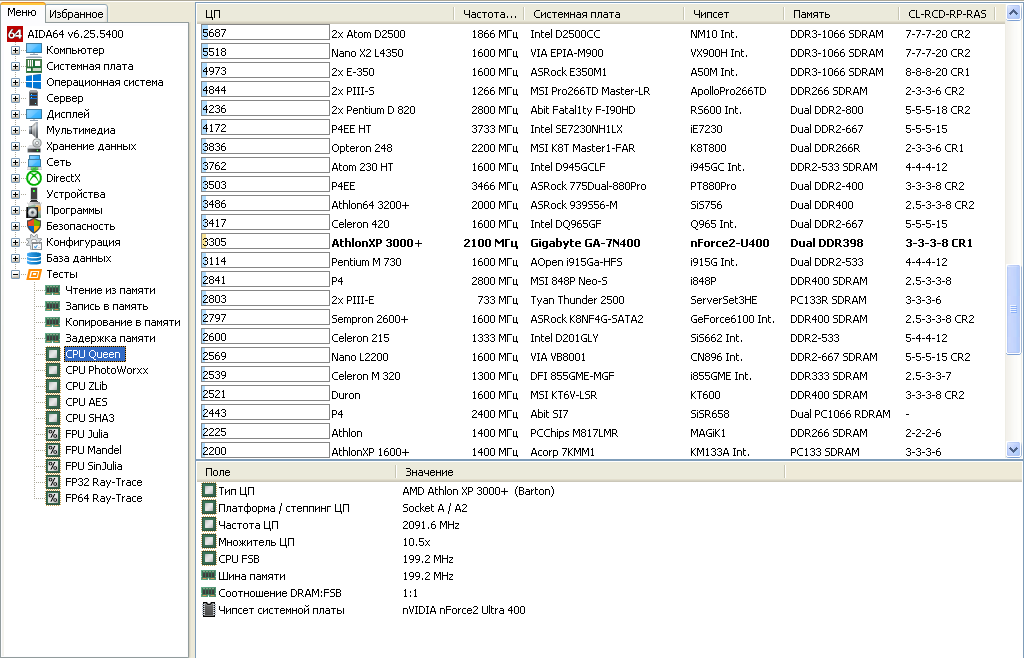Click the Хранение данных drive icon
Image resolution: width=1024 pixels, height=658 pixels.
tap(34, 146)
